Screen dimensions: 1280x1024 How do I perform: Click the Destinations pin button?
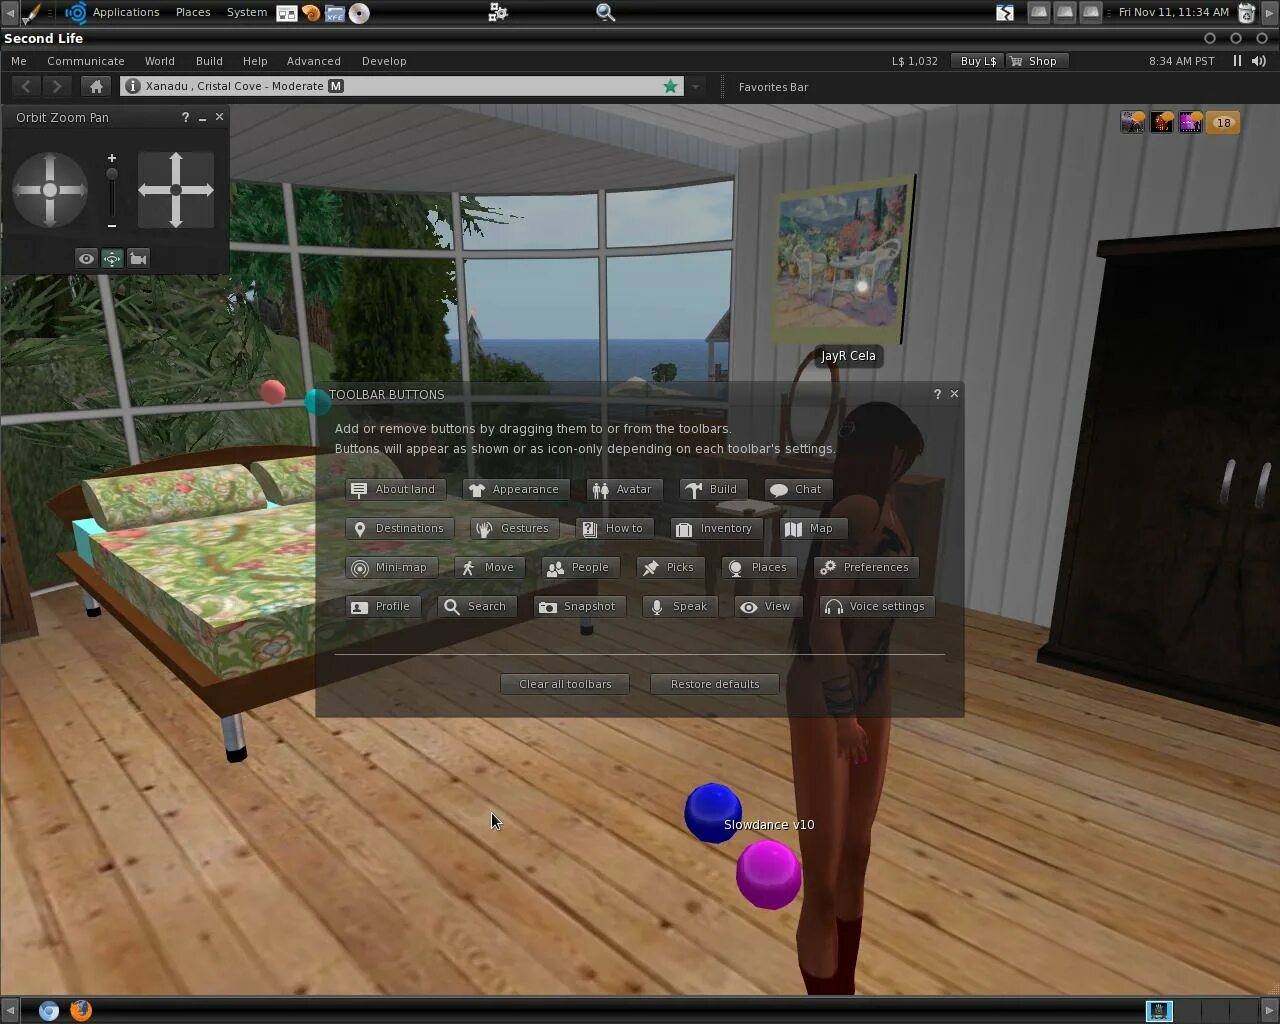(x=400, y=529)
